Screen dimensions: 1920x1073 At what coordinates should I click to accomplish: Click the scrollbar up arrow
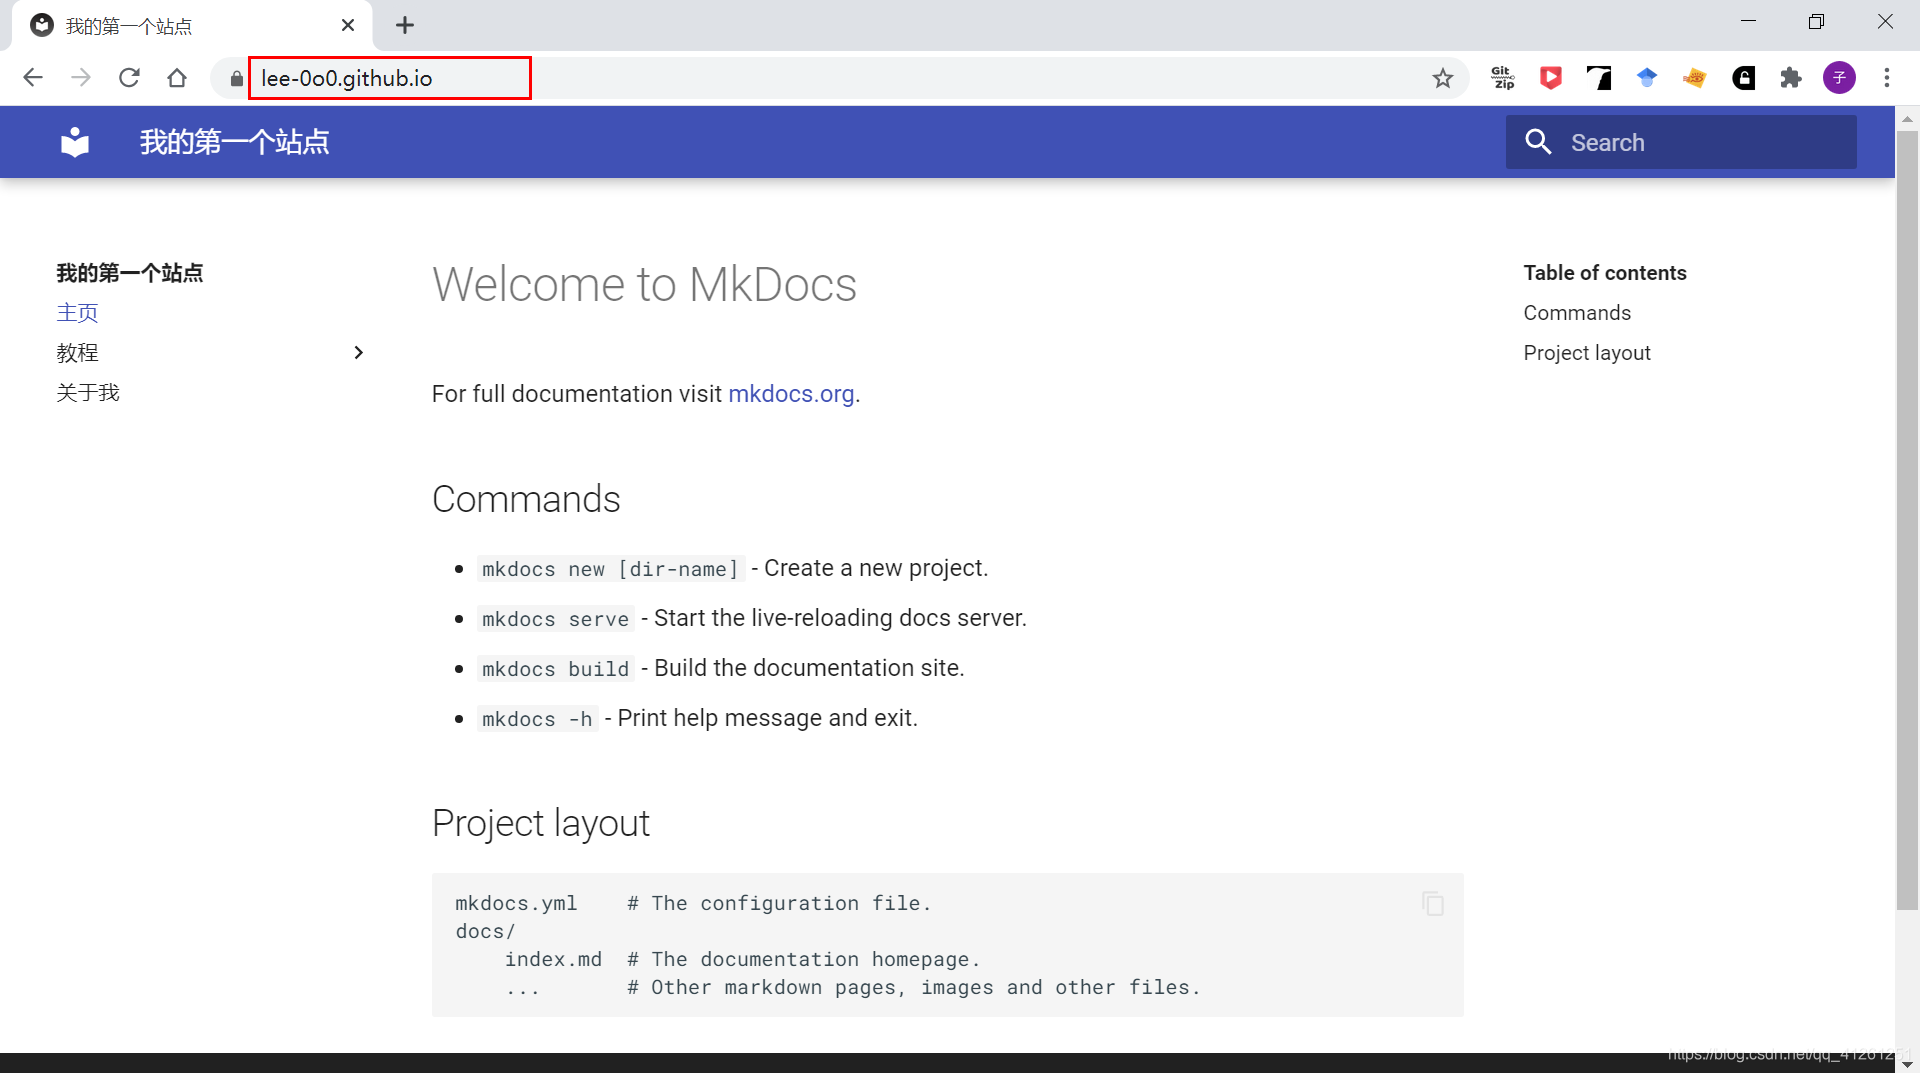1907,118
